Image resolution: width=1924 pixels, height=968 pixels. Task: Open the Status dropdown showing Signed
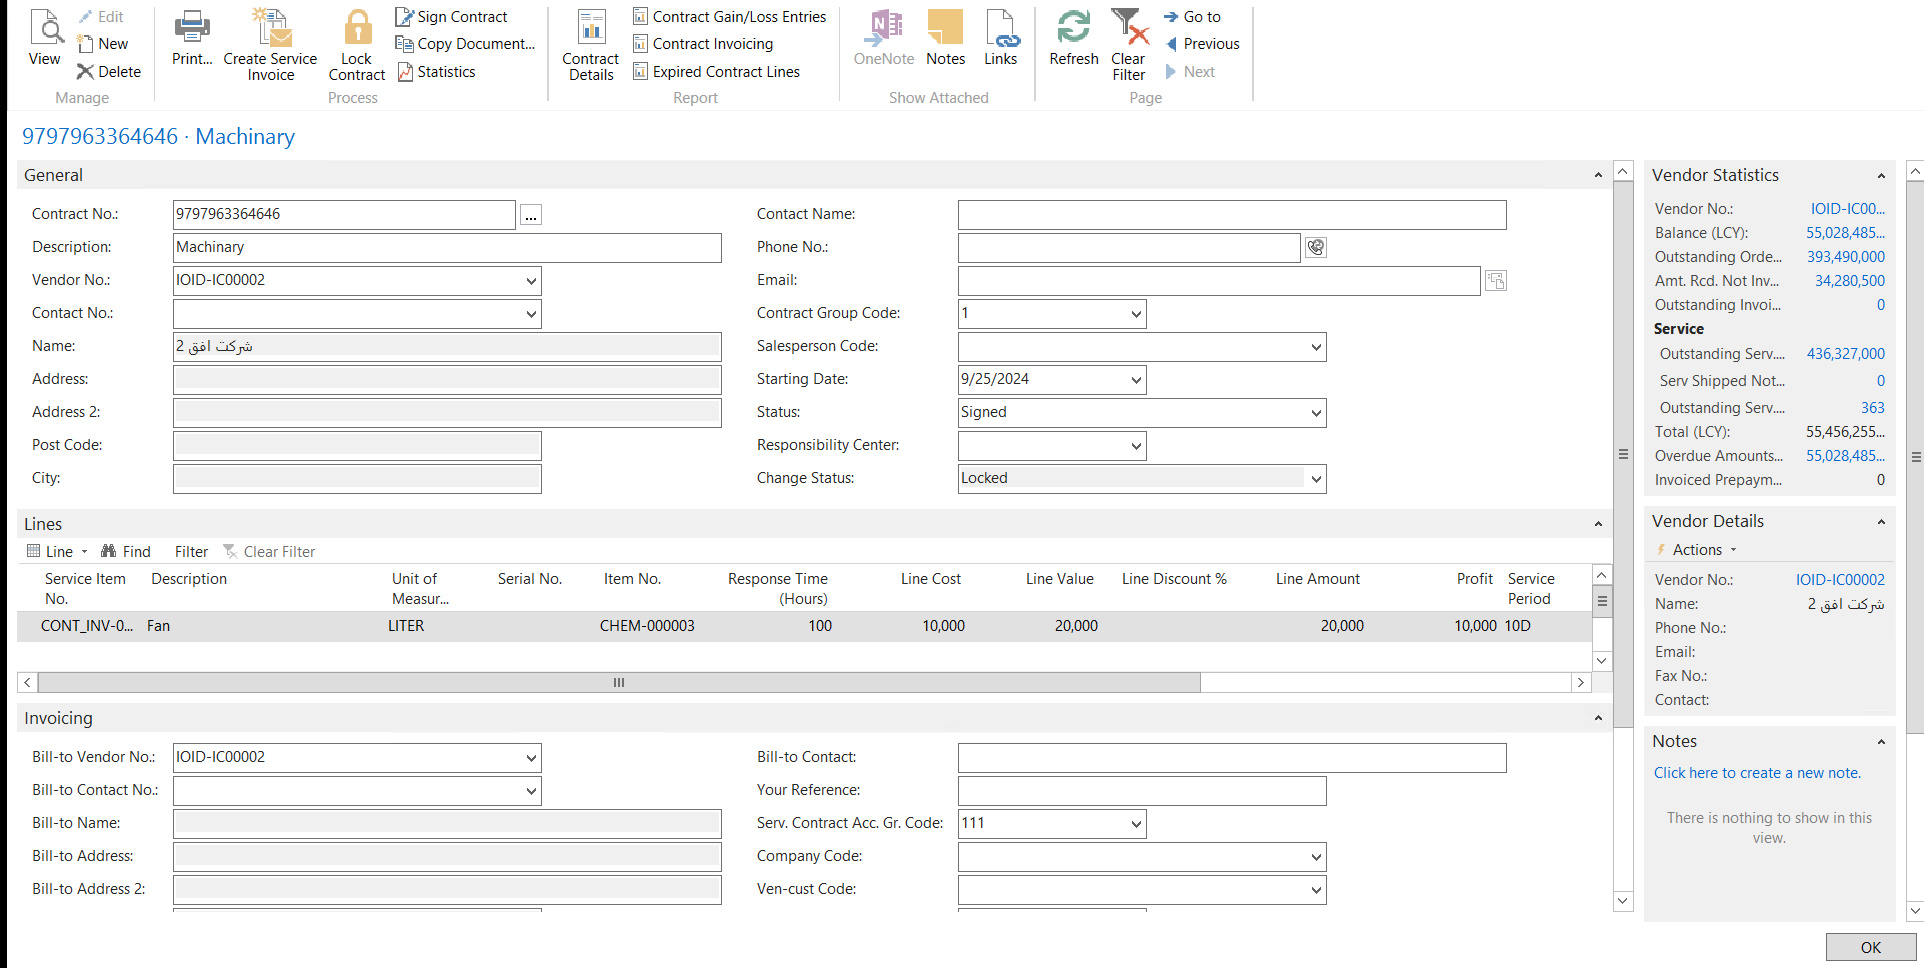pos(1316,413)
